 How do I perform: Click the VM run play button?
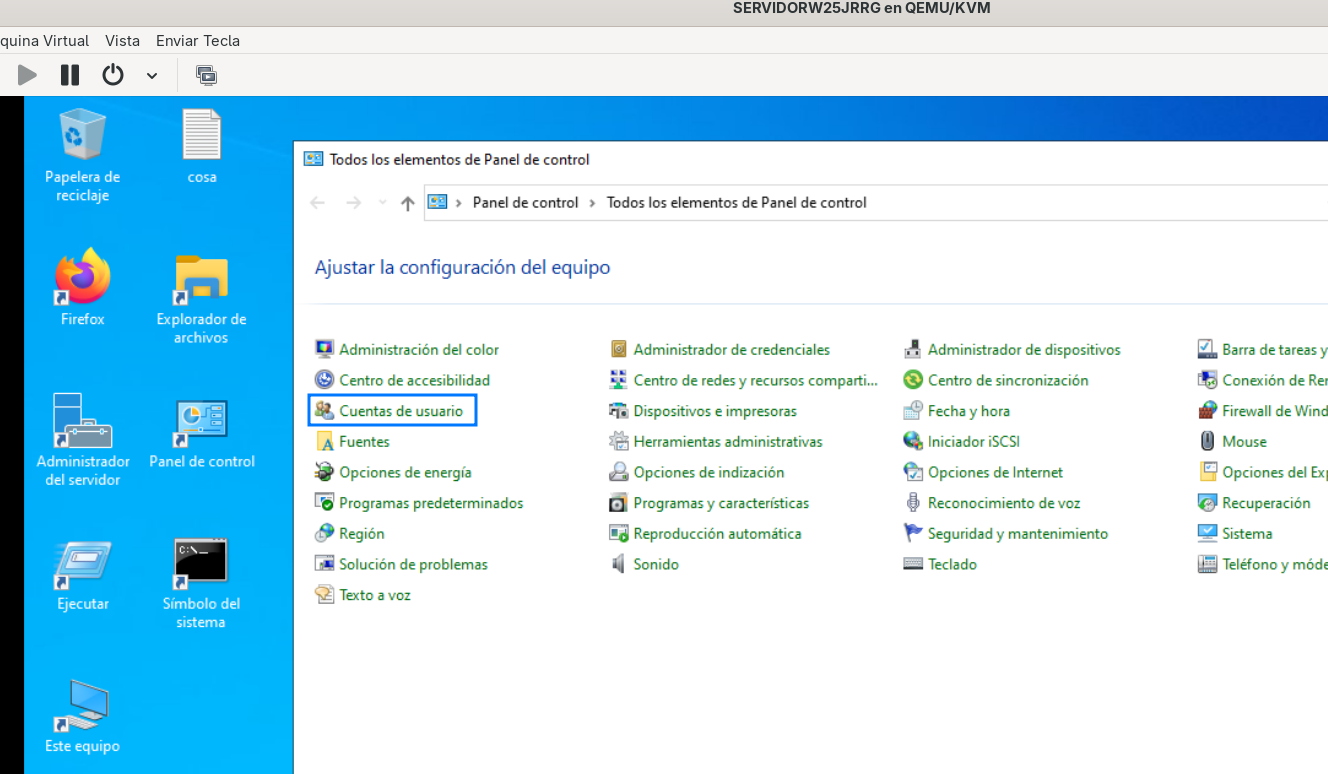27,75
